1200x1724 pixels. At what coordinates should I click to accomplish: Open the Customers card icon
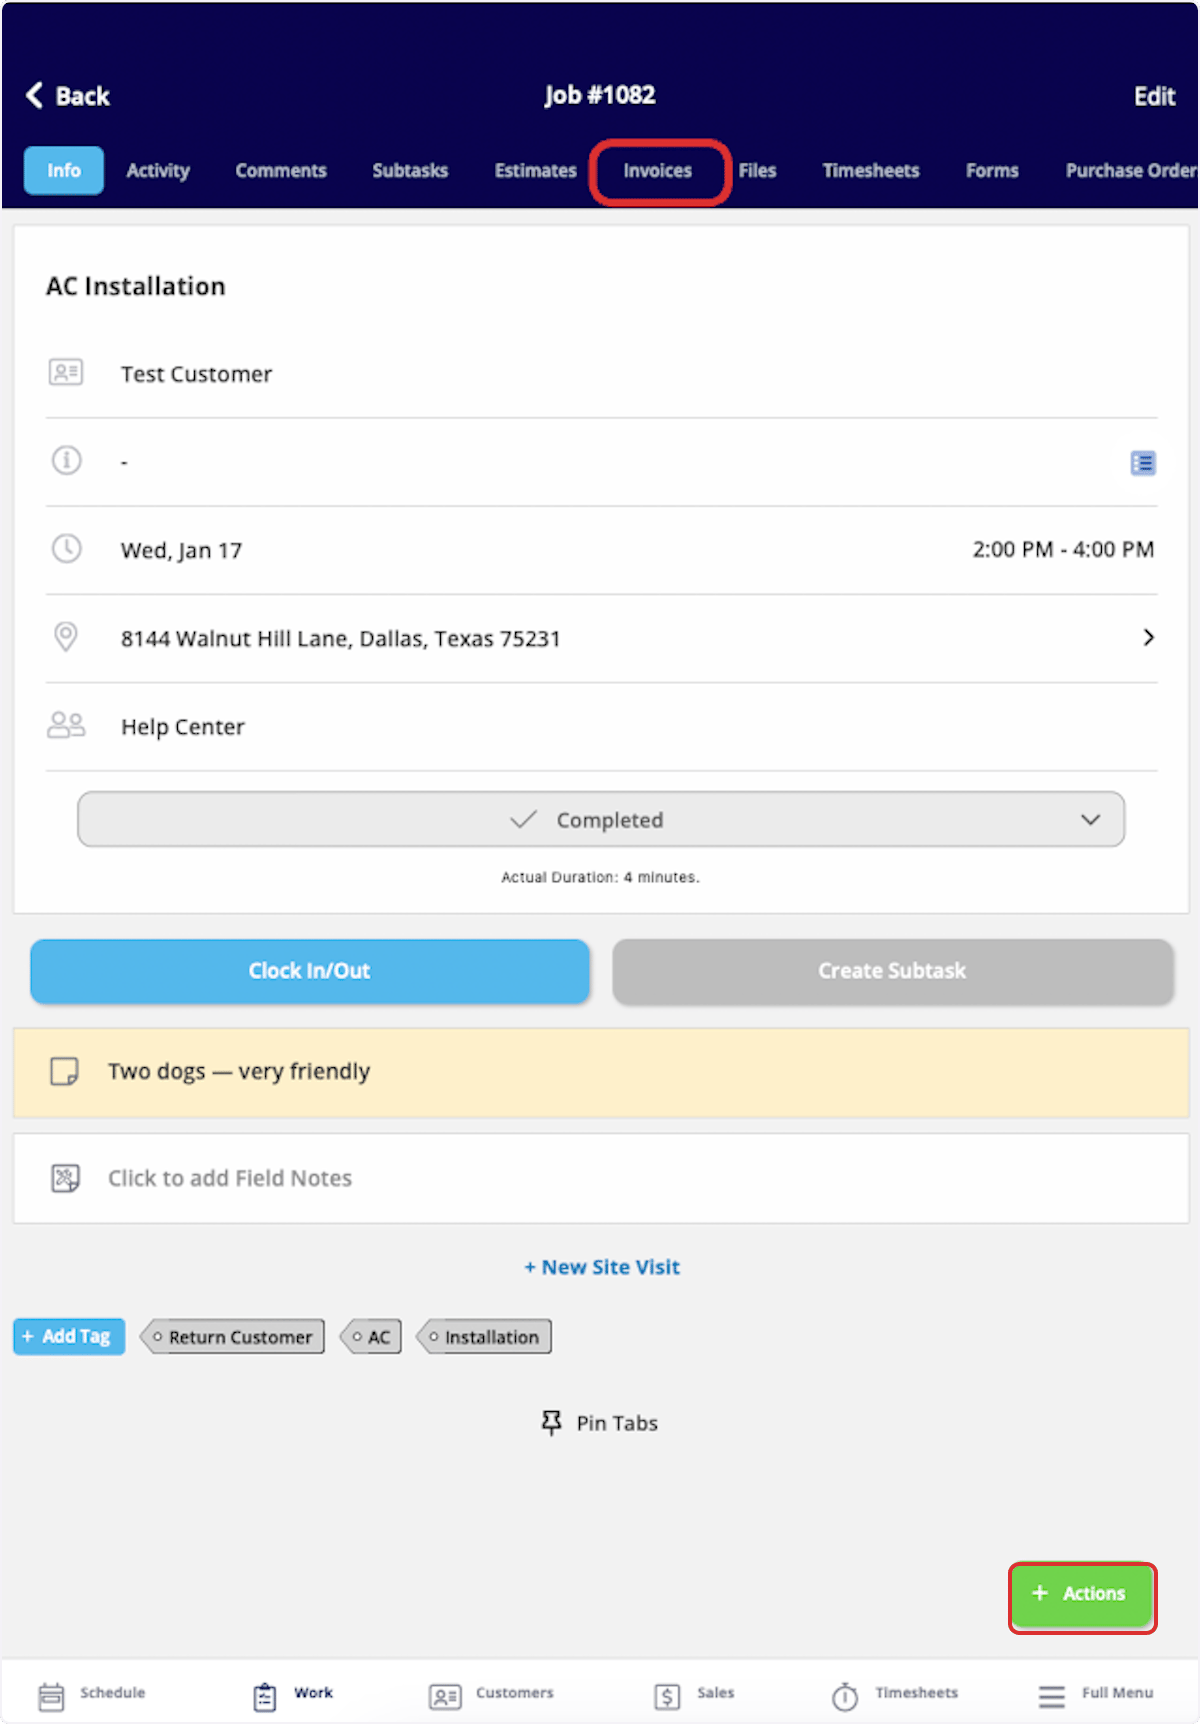tap(445, 1696)
